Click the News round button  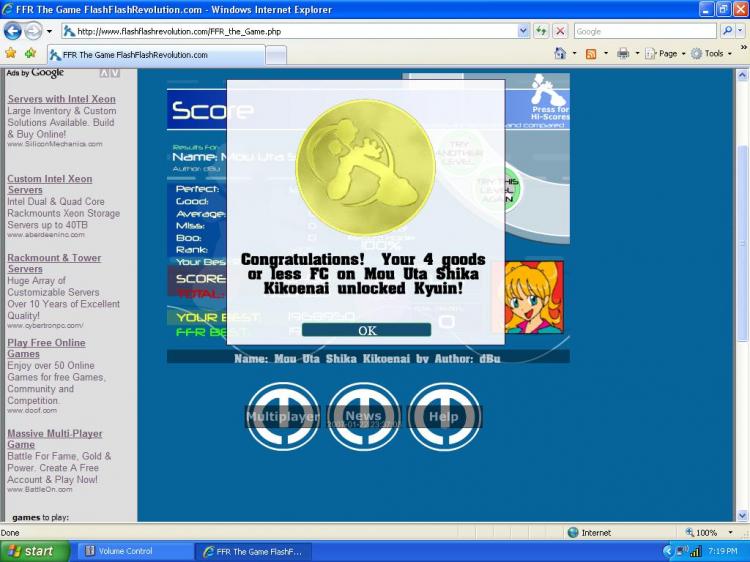pyautogui.click(x=364, y=417)
